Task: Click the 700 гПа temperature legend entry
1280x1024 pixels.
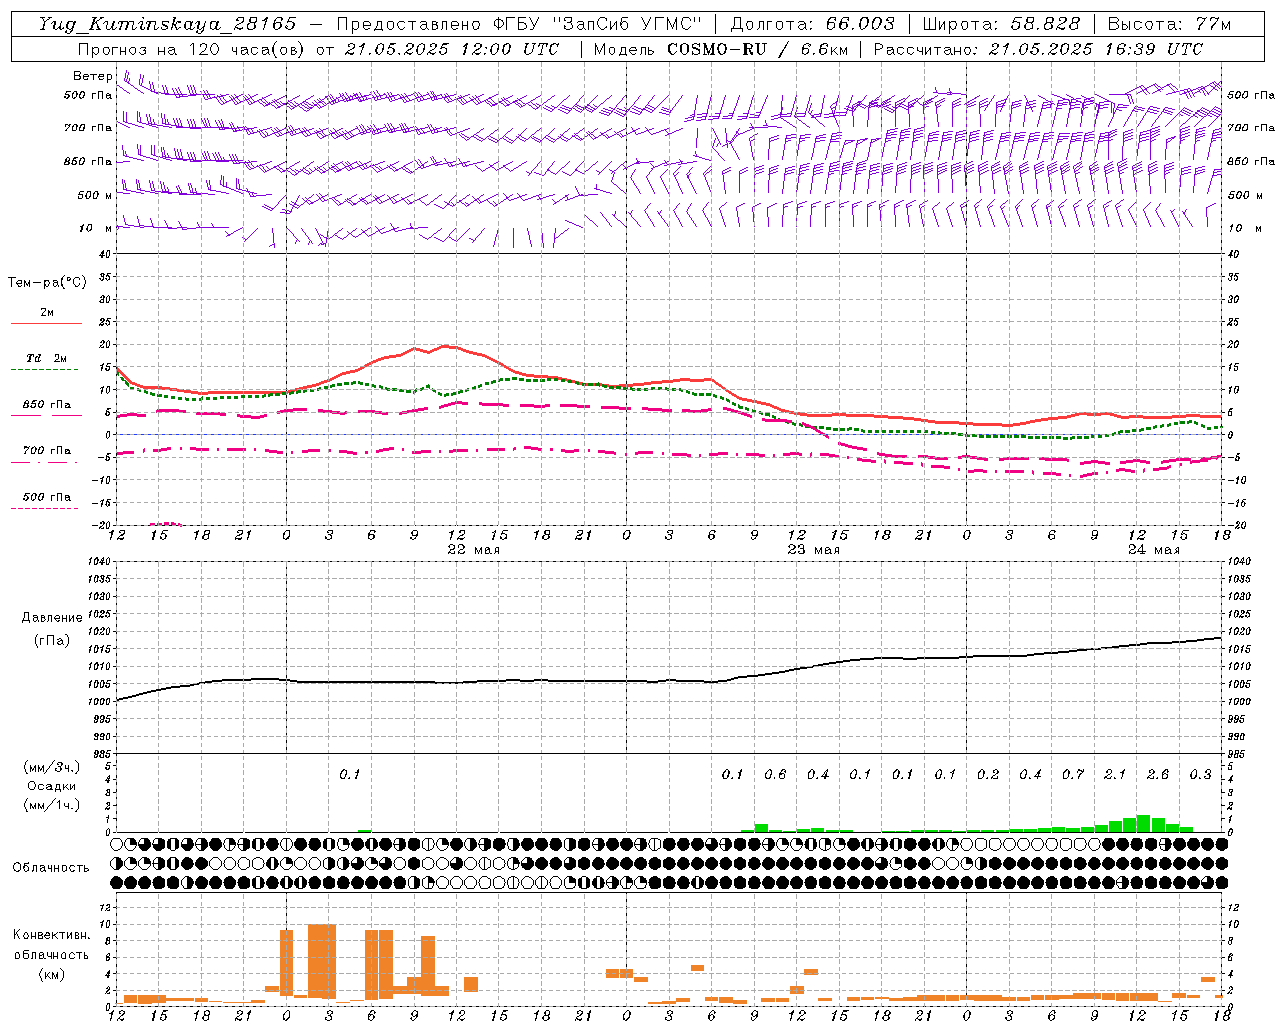Action: (46, 450)
